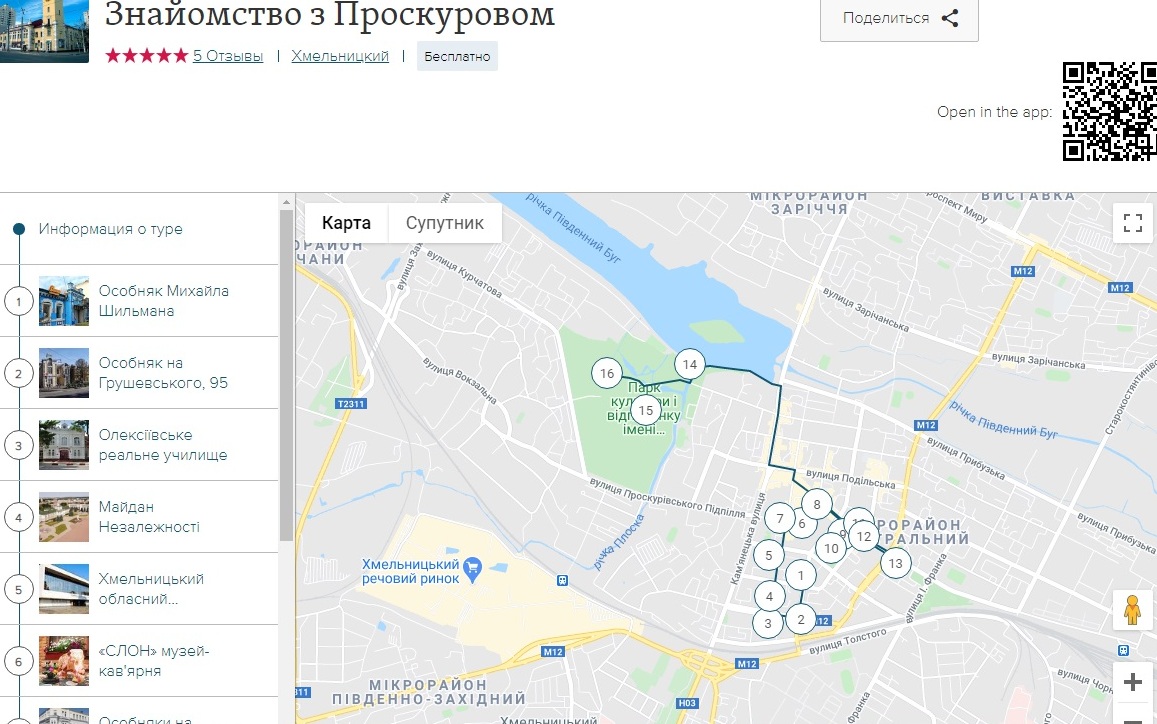
Task: Click the QR code image
Action: pyautogui.click(x=1110, y=111)
